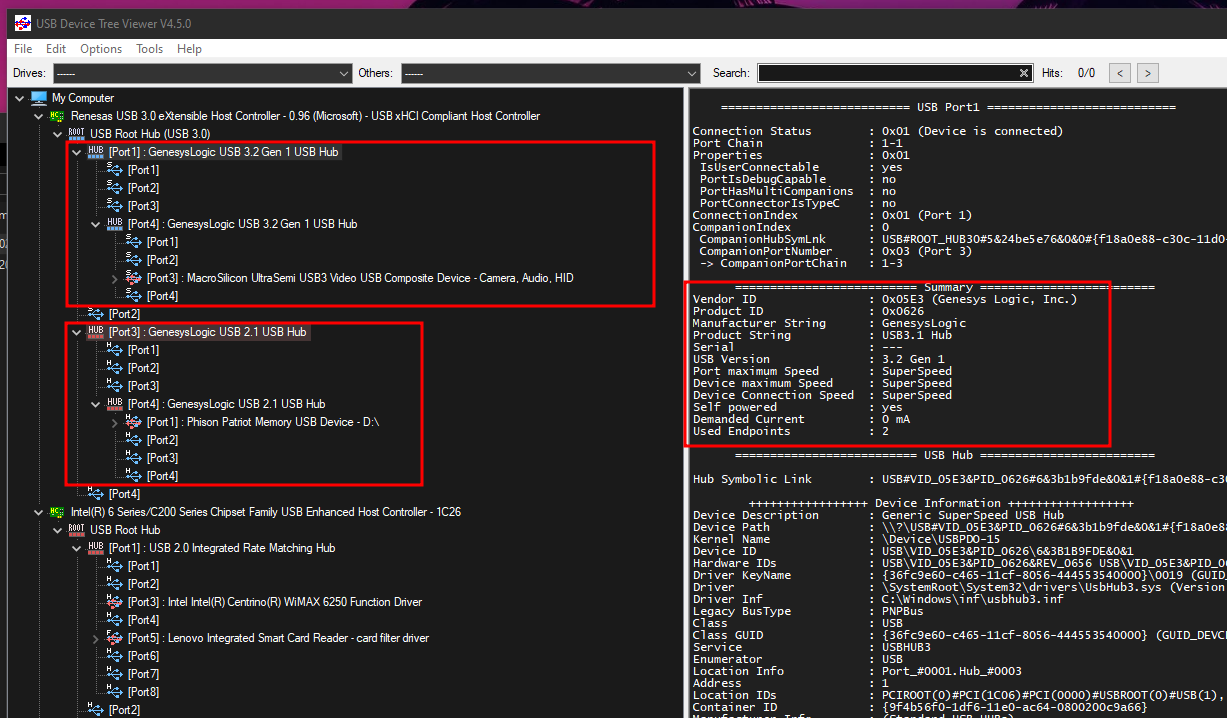1227x718 pixels.
Task: Expand the Lenovo Integrated Smart Card Reader node
Action: pos(96,638)
